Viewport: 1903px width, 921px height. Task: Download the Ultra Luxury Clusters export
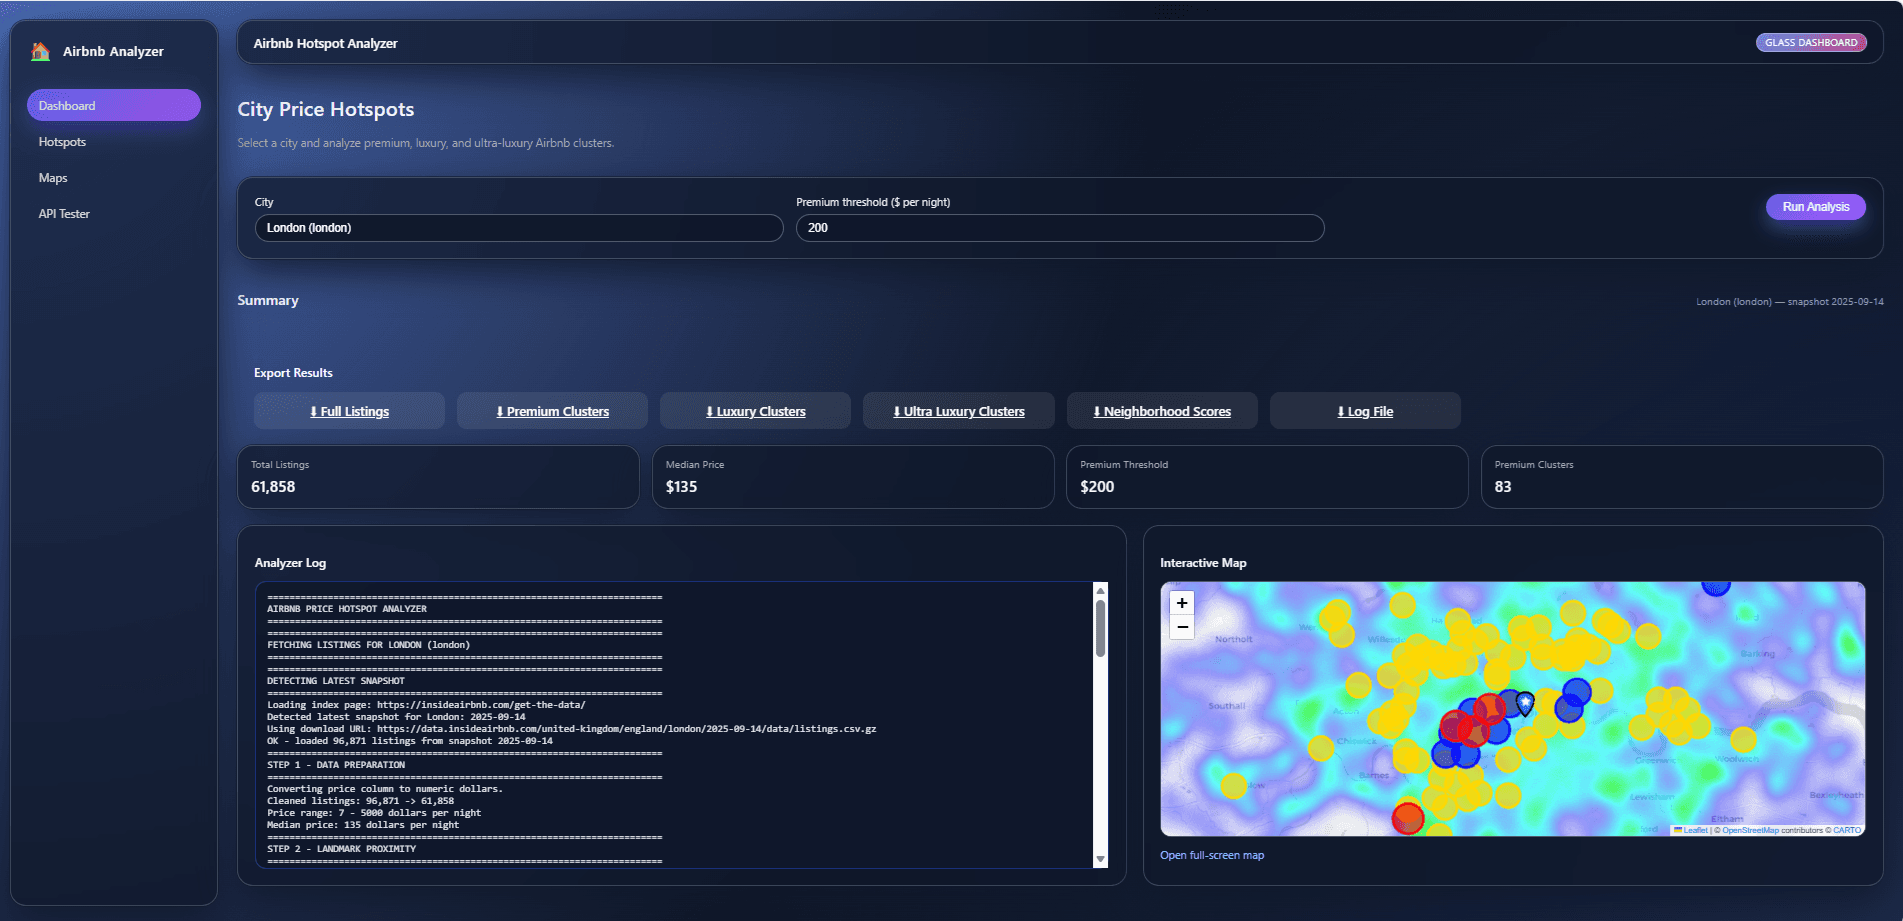[x=958, y=411]
